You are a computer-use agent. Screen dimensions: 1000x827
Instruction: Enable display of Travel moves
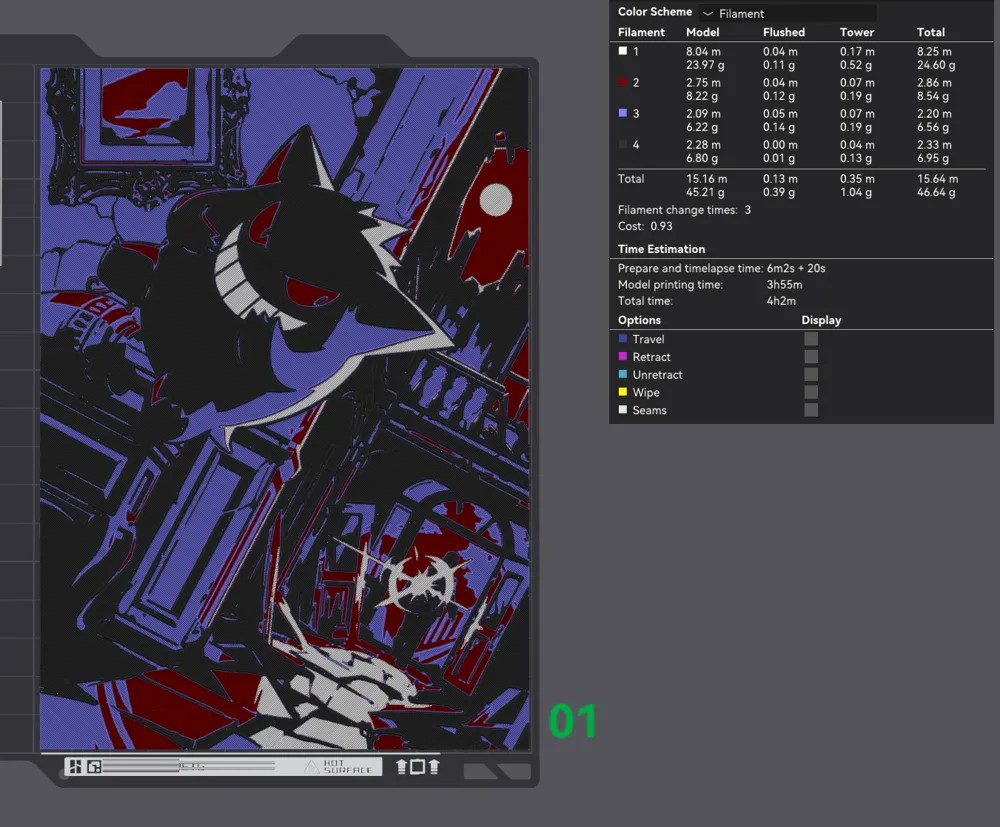811,339
